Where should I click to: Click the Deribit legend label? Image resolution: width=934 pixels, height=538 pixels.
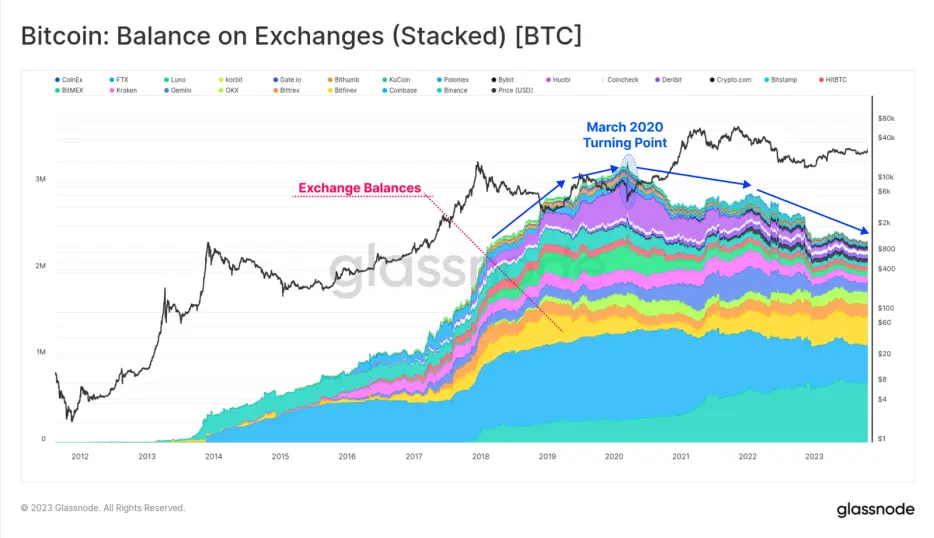click(x=672, y=80)
